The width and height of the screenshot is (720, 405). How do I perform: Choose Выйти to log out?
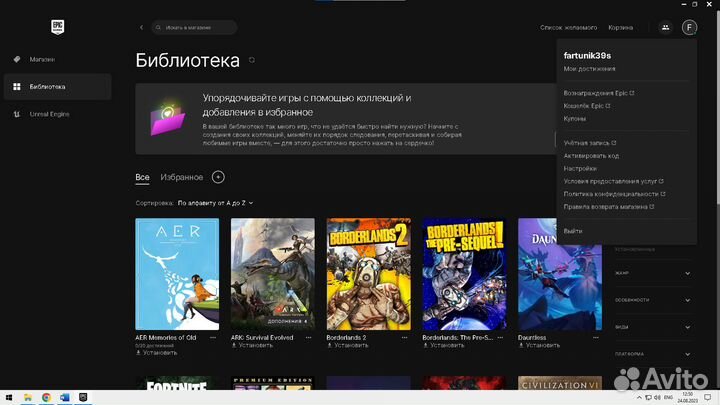pos(573,231)
